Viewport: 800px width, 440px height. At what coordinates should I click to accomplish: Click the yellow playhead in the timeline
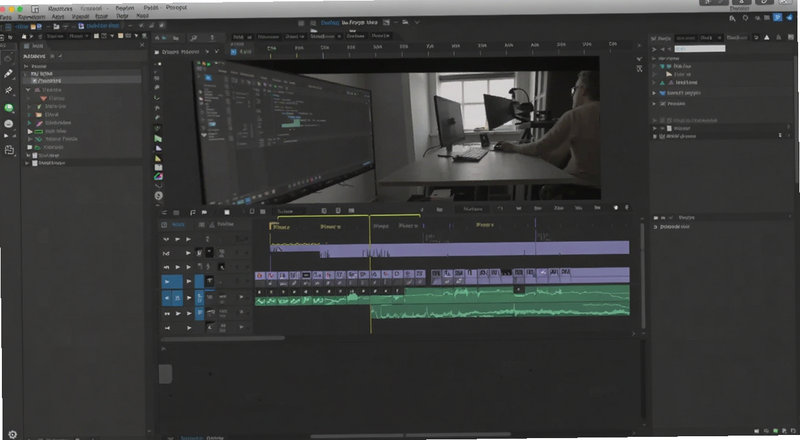(x=370, y=276)
